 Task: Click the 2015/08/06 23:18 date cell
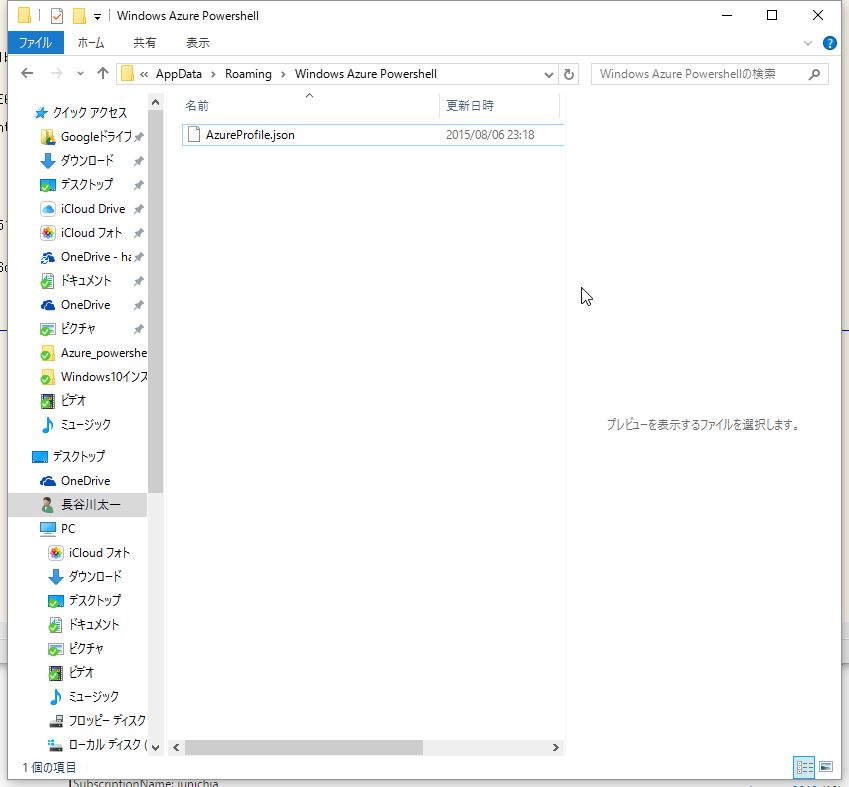click(490, 135)
